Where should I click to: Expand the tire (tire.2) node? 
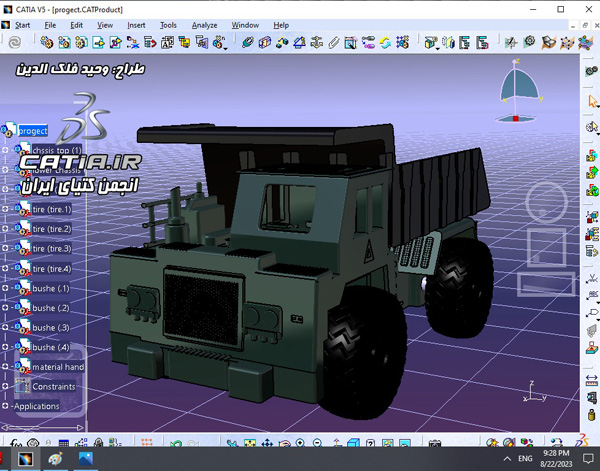[x=5, y=228]
